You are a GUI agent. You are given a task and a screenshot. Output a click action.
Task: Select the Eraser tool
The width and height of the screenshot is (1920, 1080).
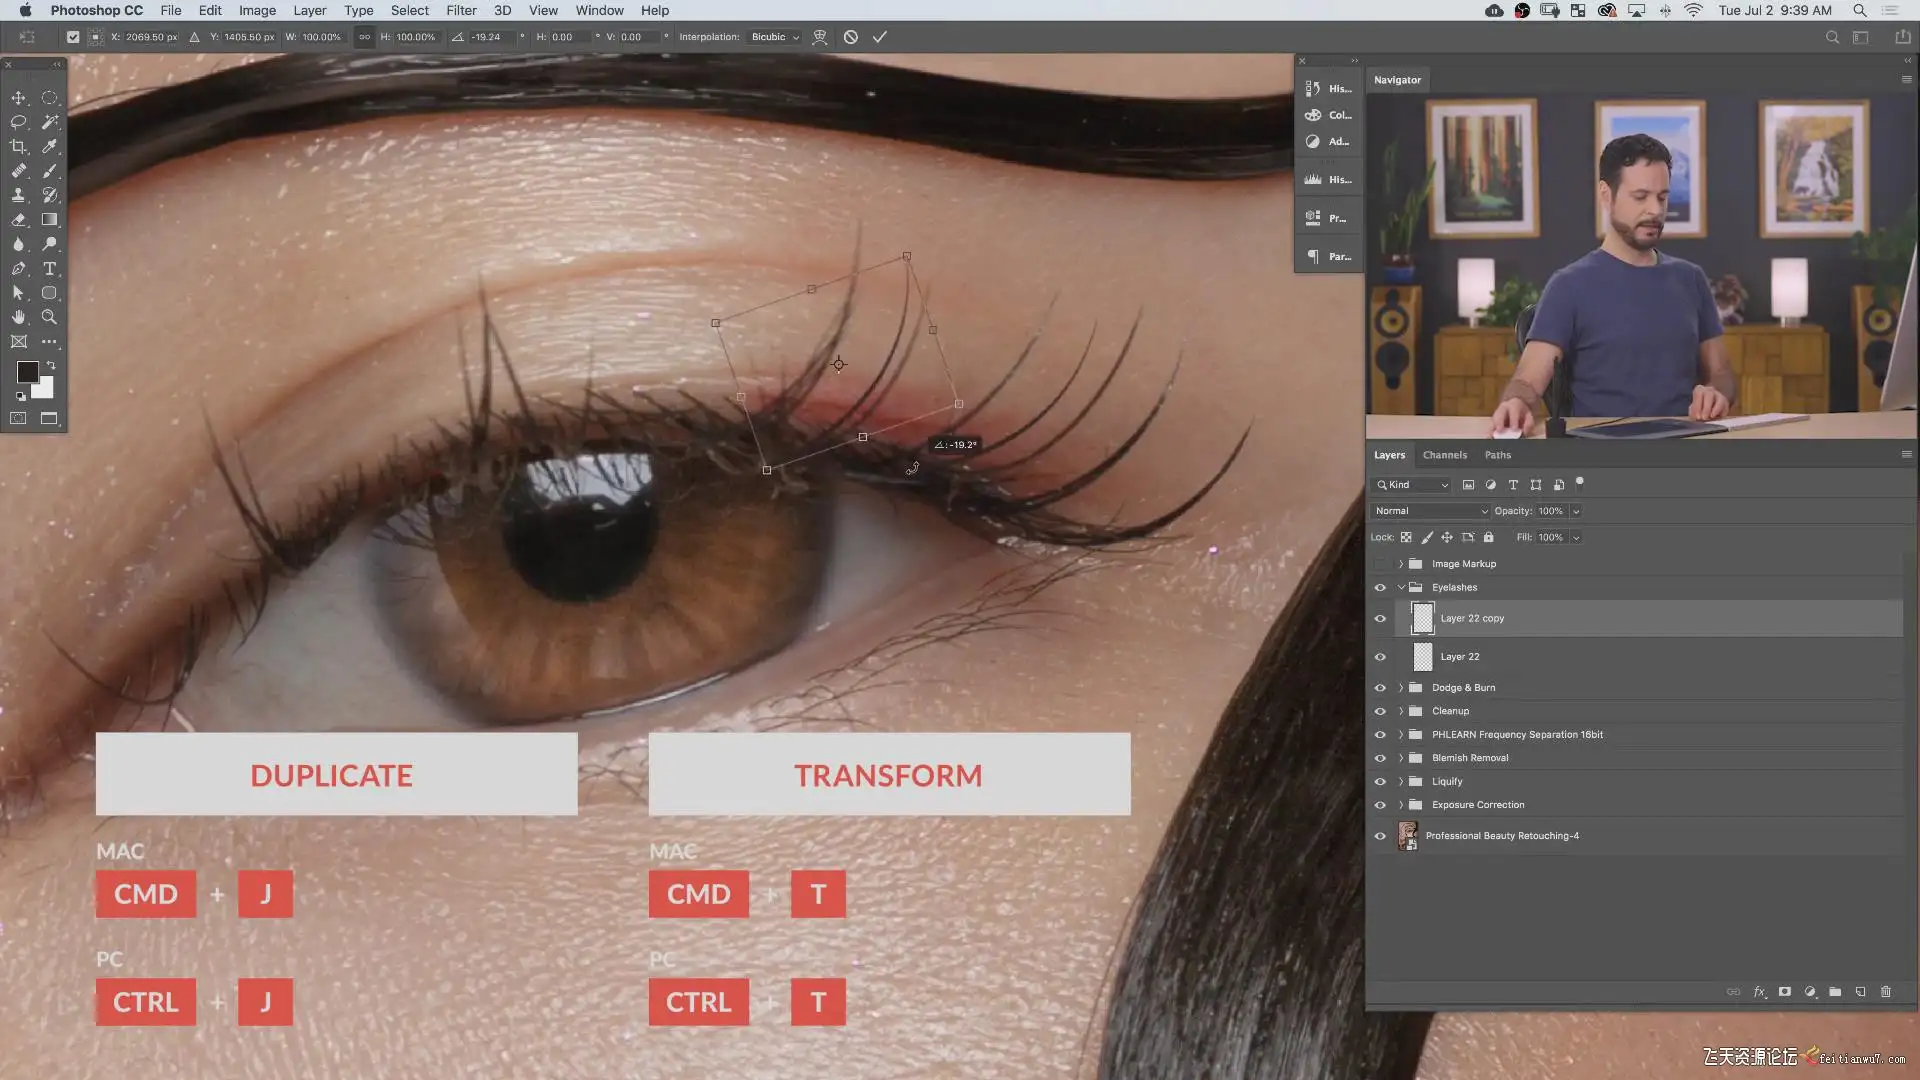(x=18, y=219)
